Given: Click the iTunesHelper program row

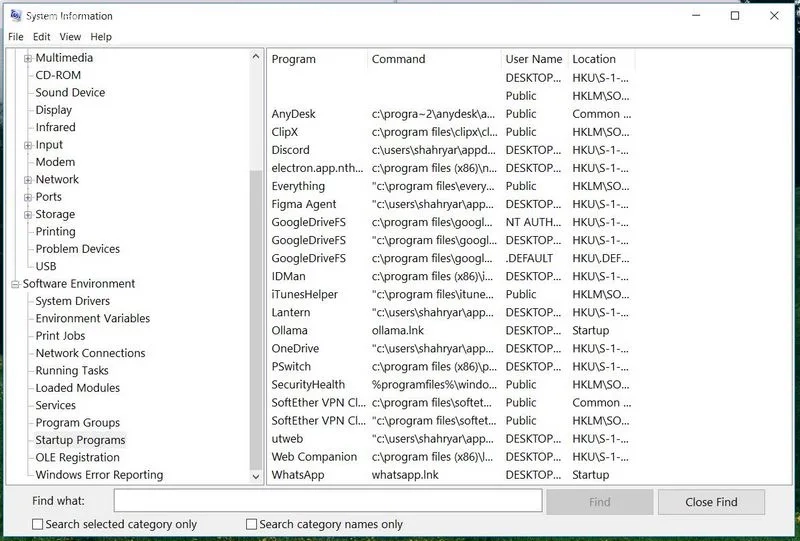Looking at the screenshot, I should tap(451, 294).
